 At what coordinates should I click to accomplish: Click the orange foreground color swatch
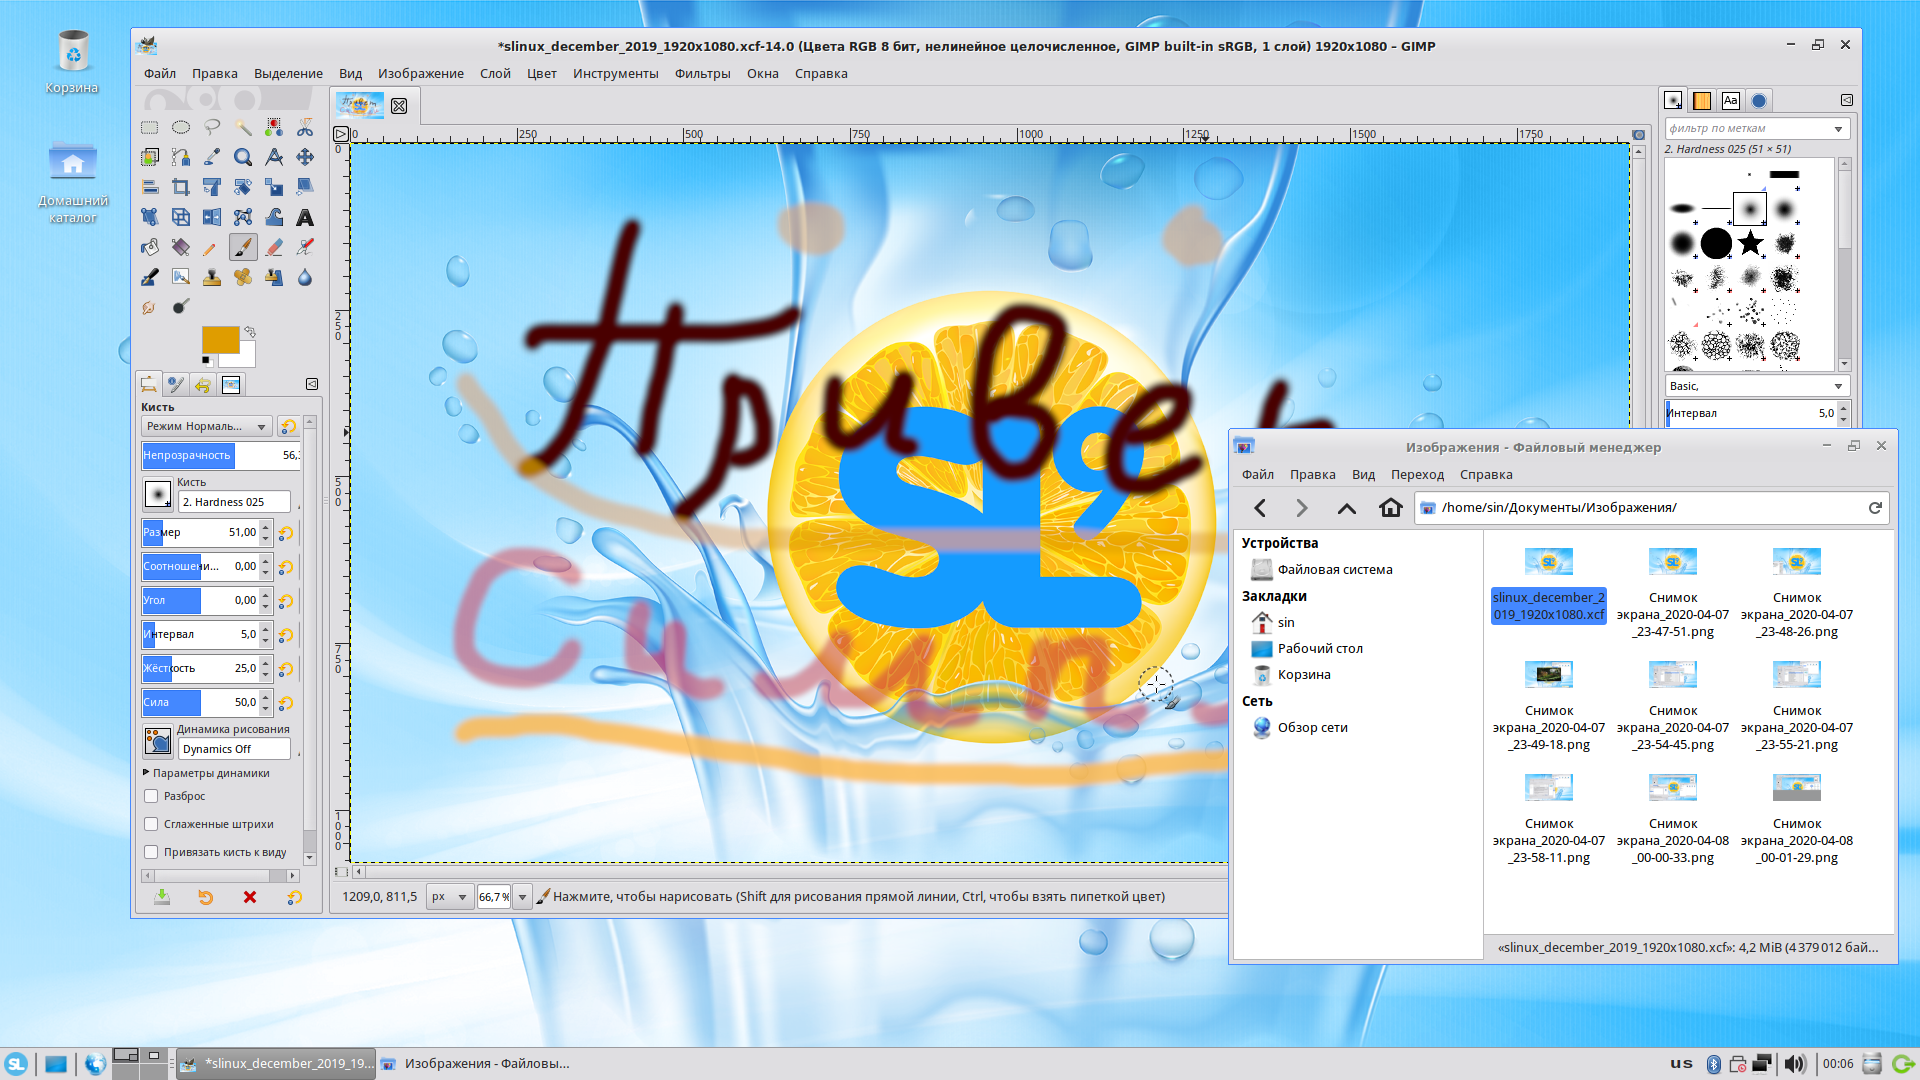pos(220,340)
